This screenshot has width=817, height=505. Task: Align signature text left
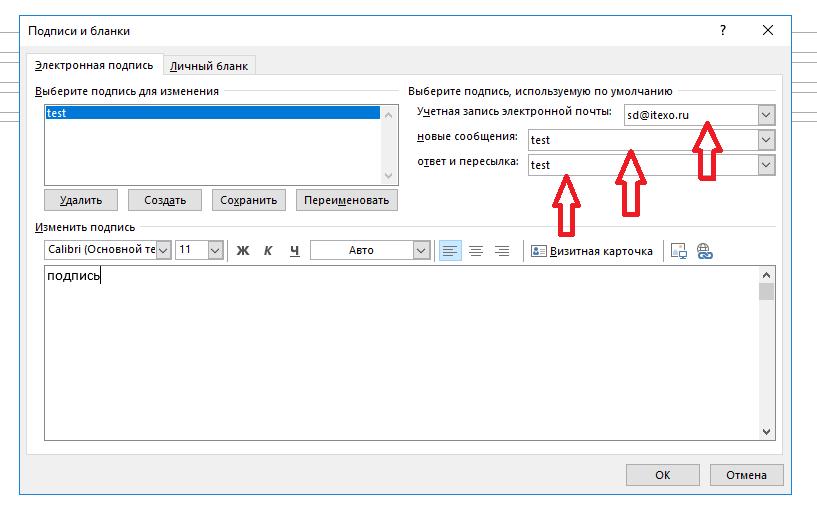[450, 251]
